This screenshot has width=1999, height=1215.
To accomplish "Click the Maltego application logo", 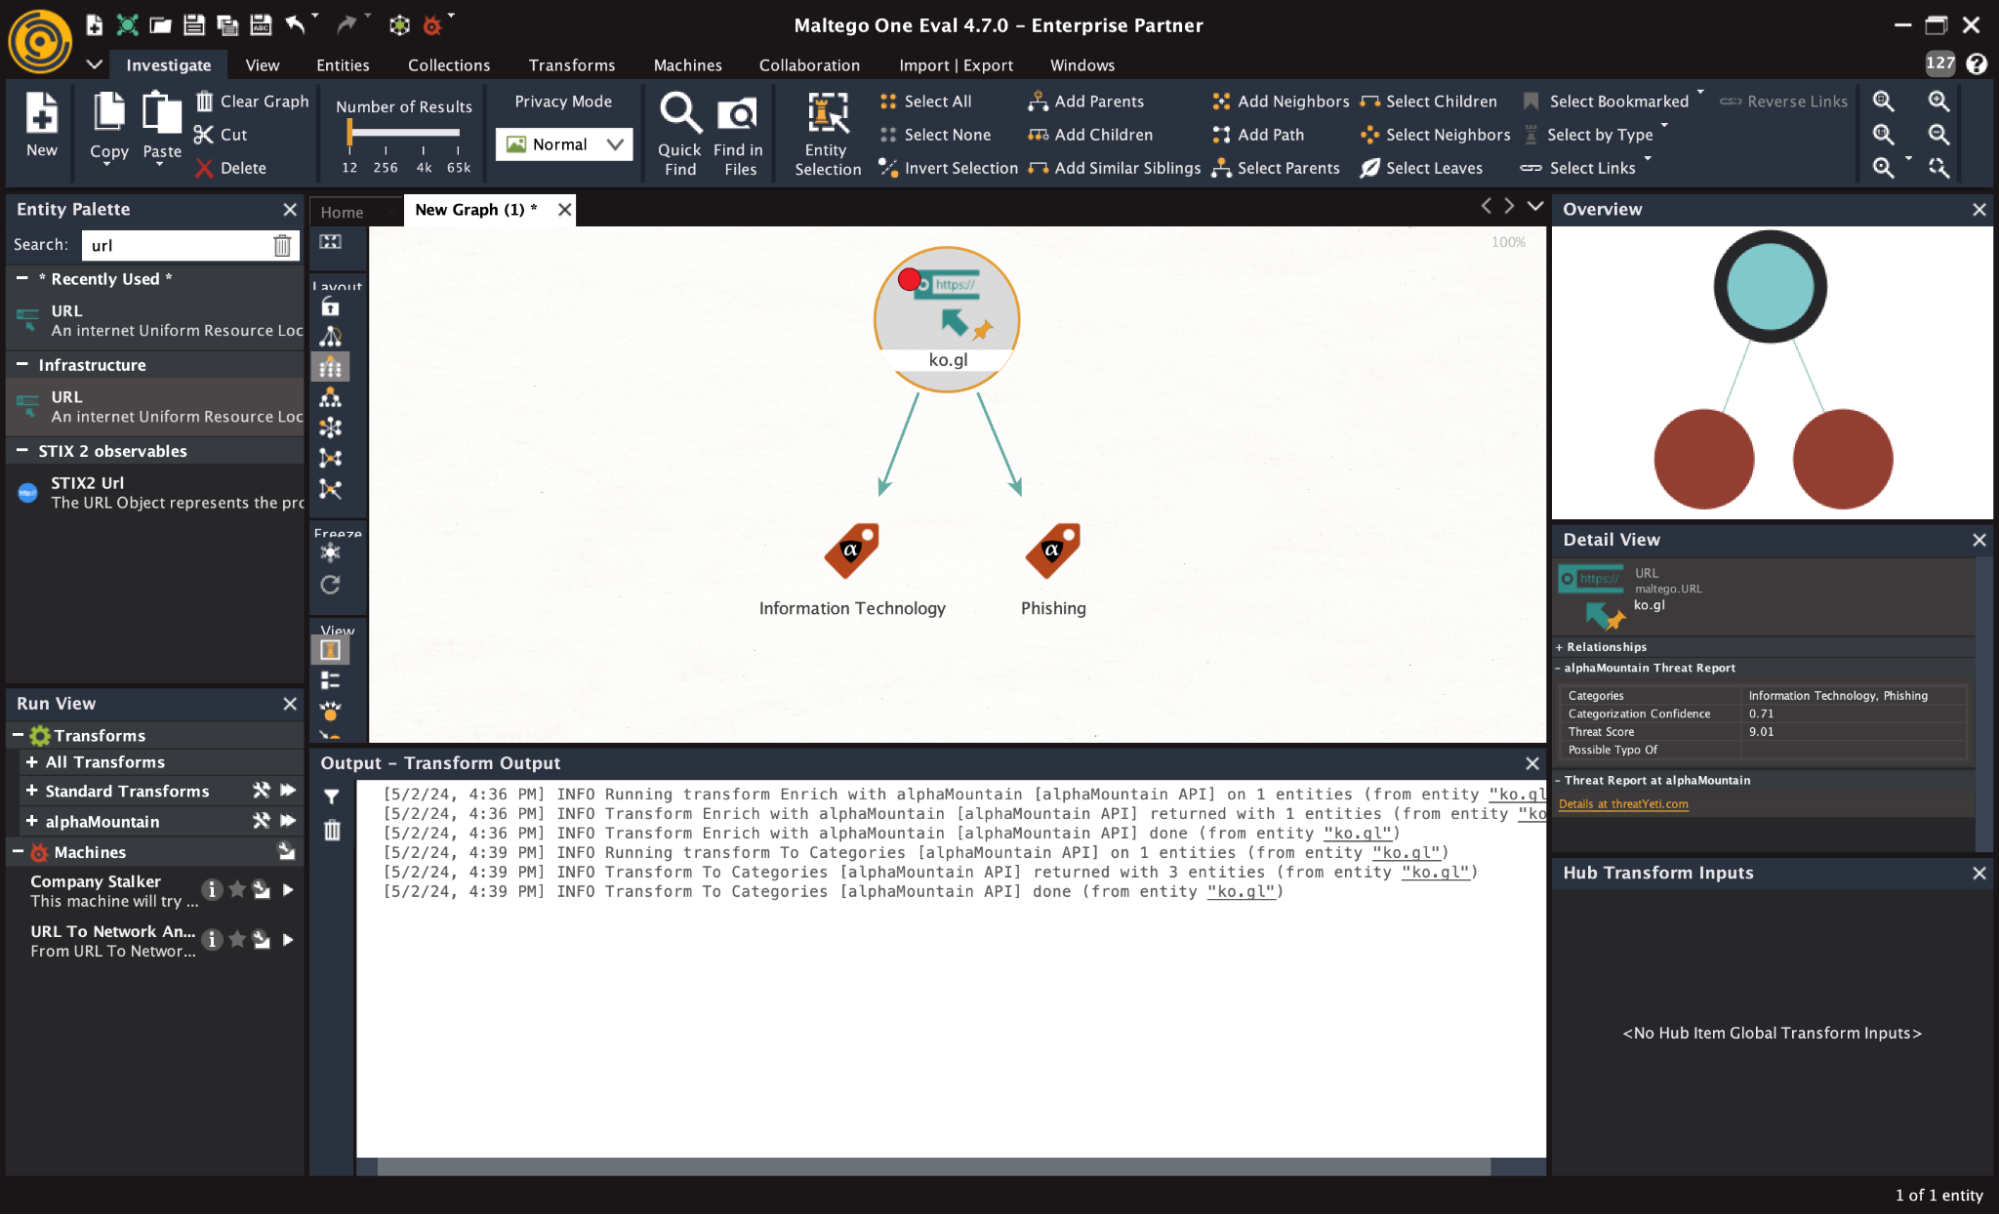I will (40, 41).
